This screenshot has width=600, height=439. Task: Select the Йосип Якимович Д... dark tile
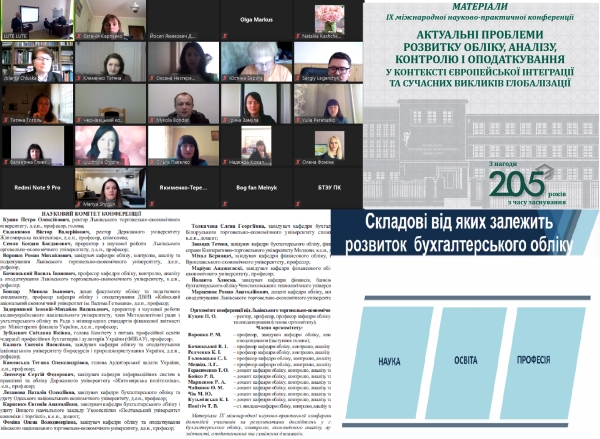coord(183,20)
